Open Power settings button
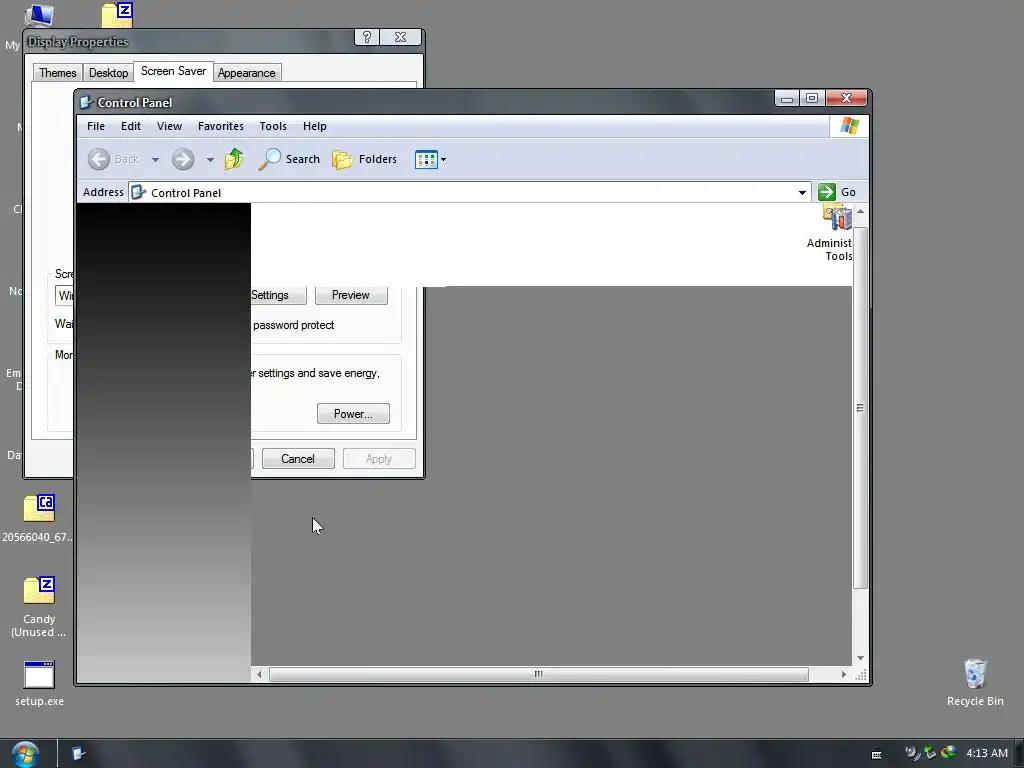This screenshot has width=1024, height=768. click(x=353, y=413)
